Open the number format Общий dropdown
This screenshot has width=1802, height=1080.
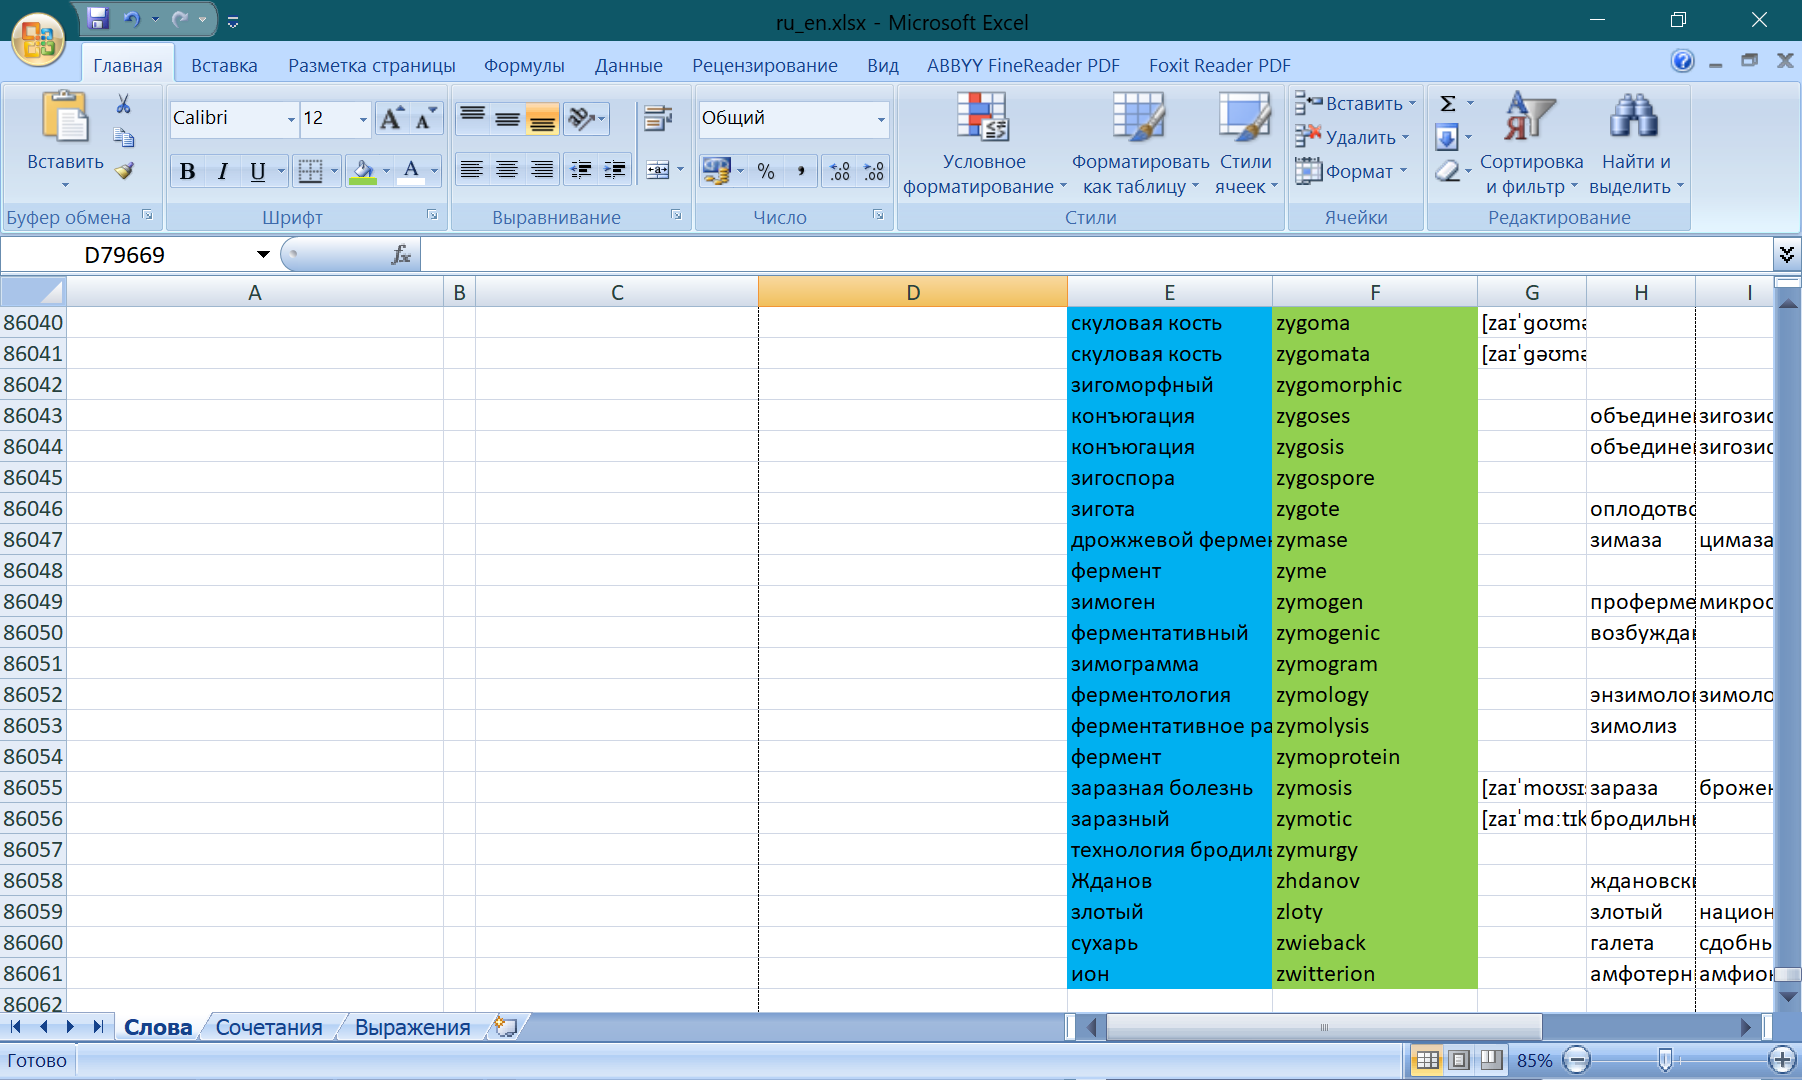[x=880, y=120]
